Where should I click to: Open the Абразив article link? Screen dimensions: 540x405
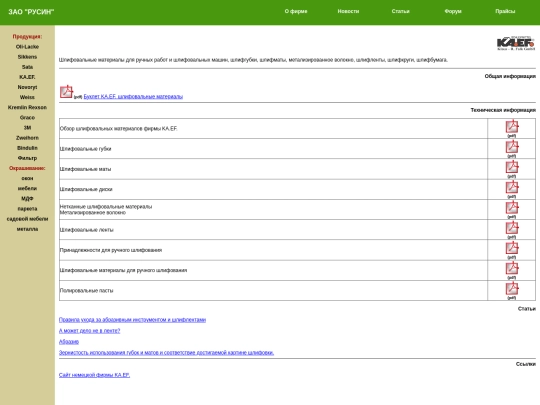coord(69,342)
